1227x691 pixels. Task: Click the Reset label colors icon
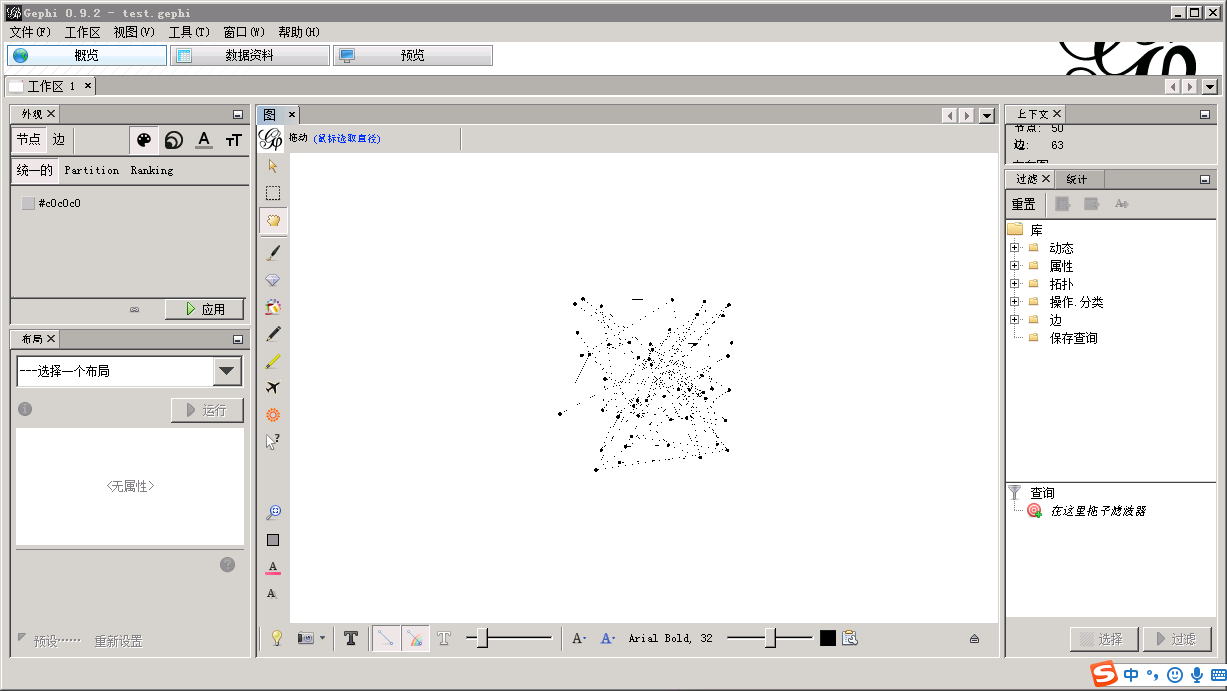[273, 567]
